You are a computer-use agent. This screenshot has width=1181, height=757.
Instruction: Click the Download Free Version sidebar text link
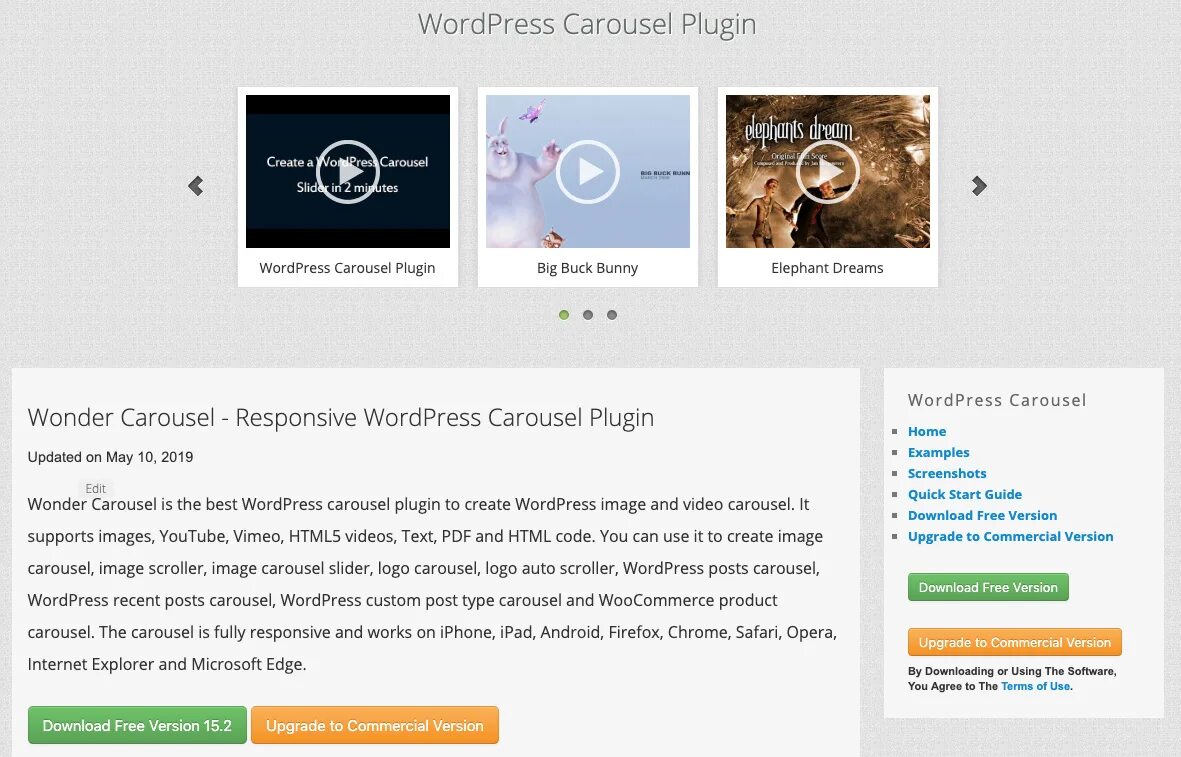coord(982,515)
